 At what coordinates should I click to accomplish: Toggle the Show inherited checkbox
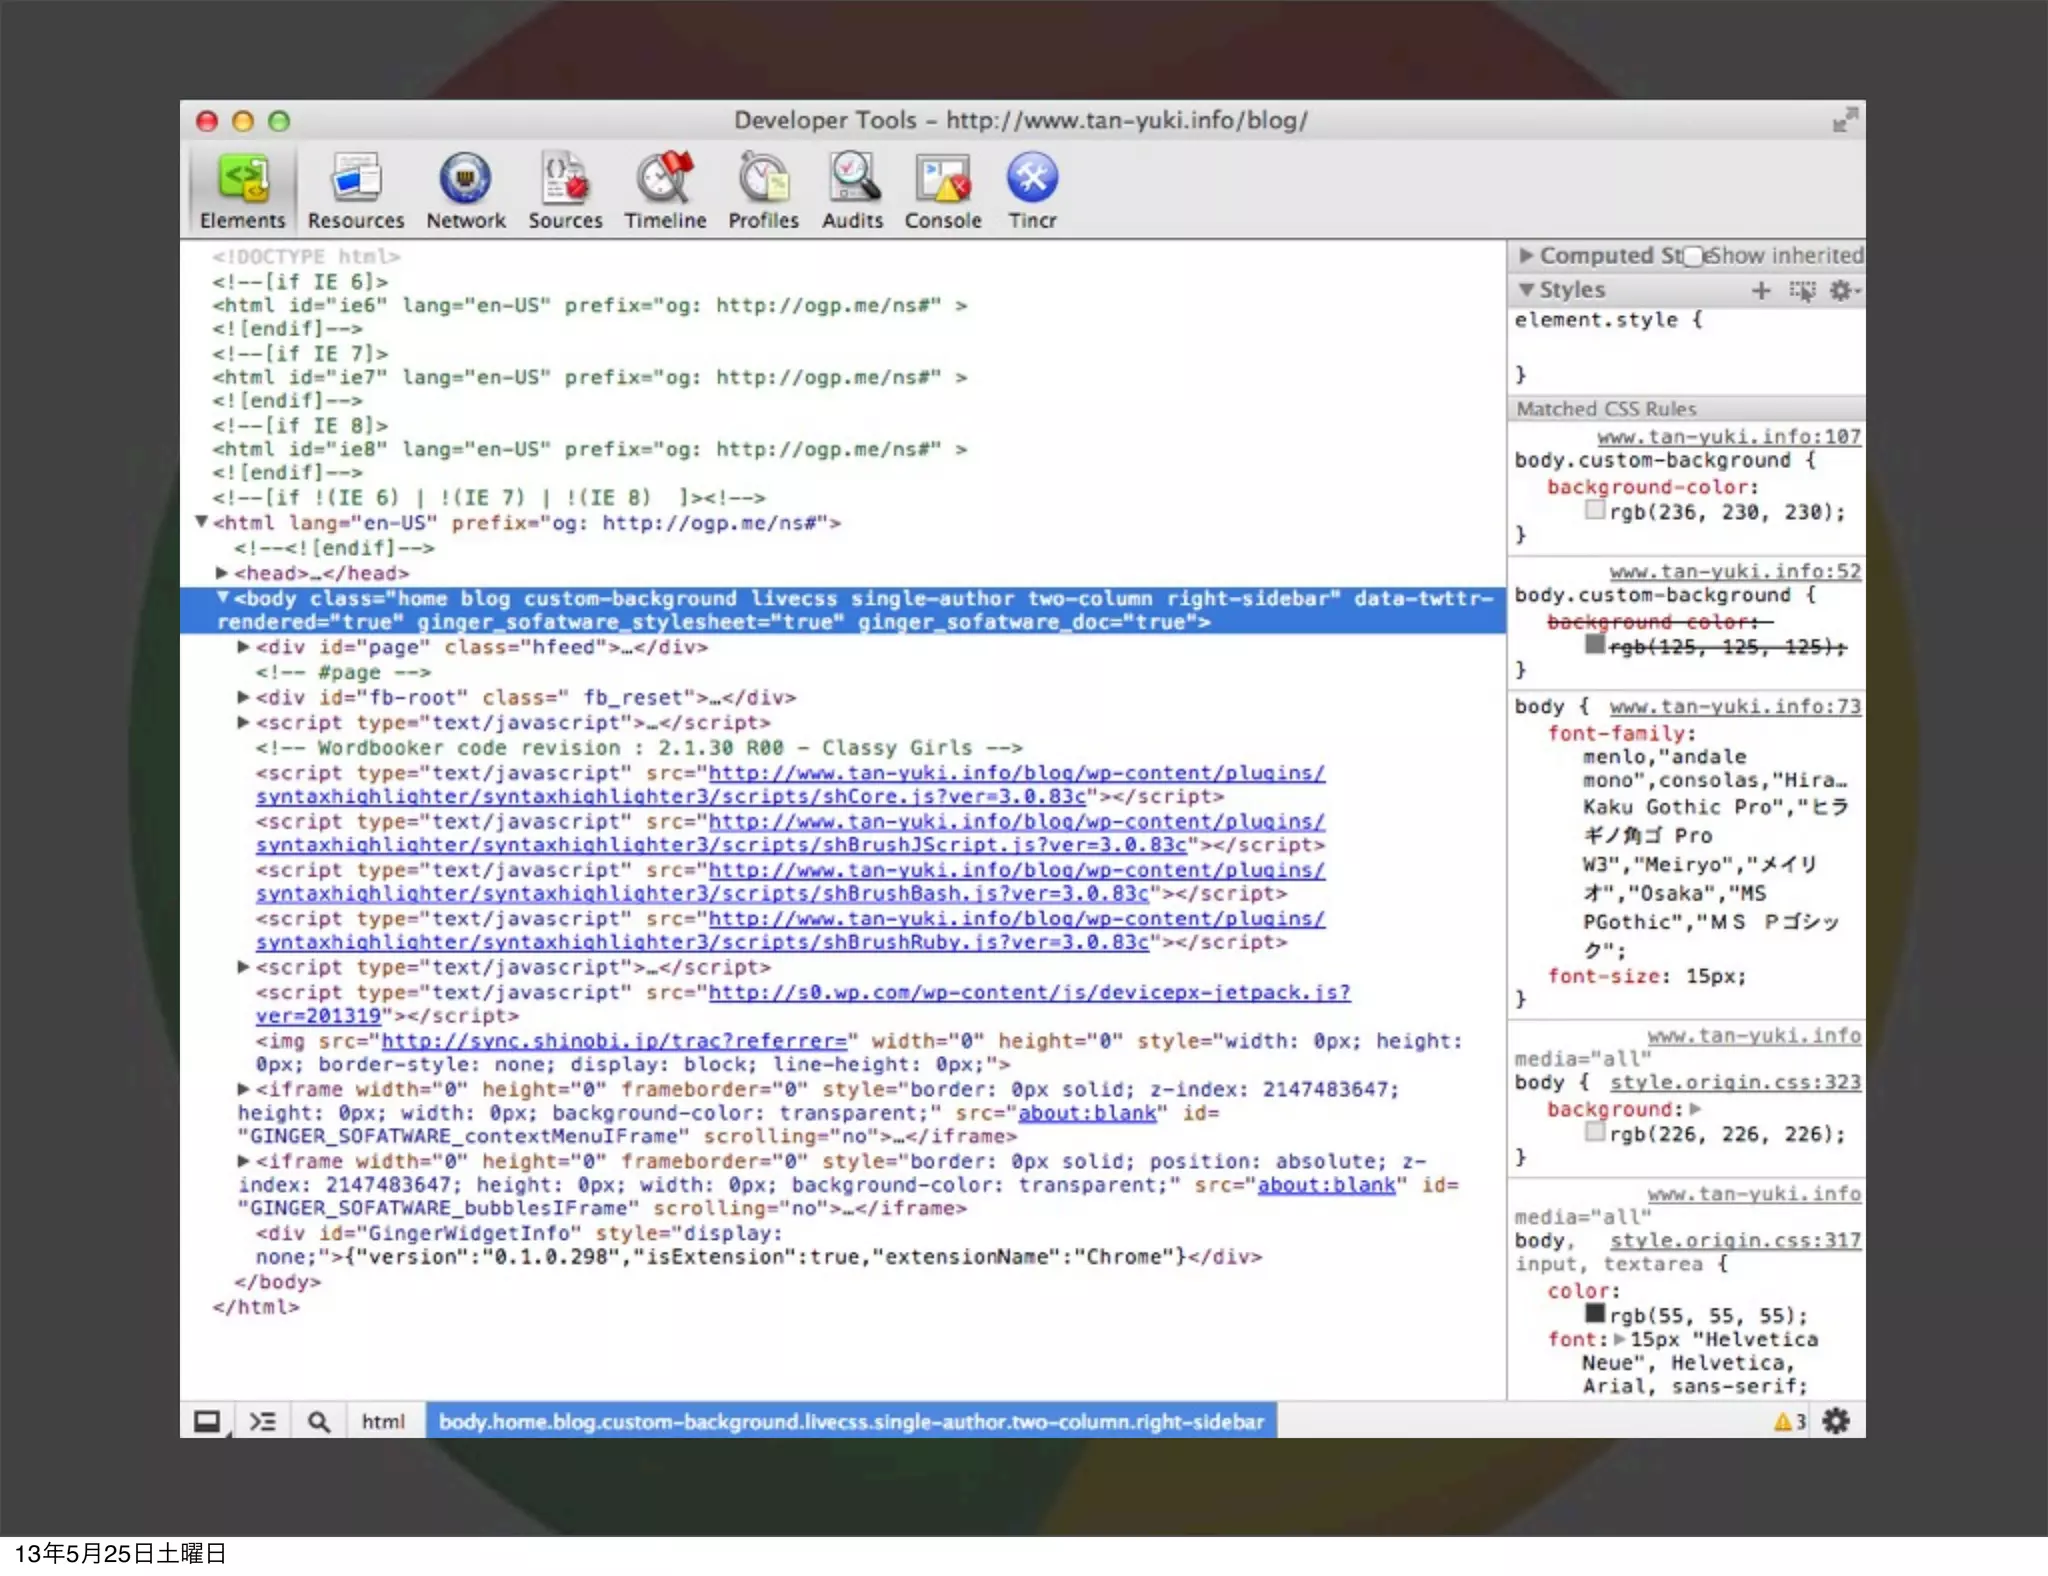(x=1693, y=256)
